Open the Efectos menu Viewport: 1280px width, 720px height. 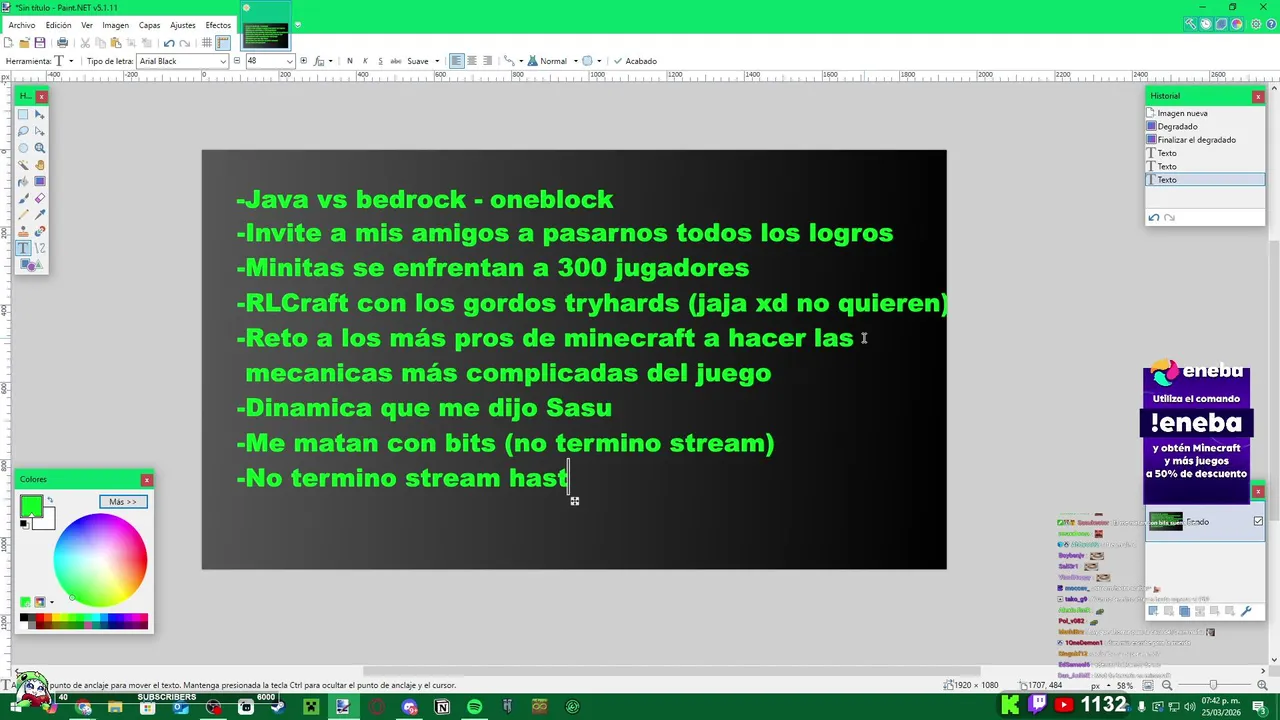click(218, 25)
